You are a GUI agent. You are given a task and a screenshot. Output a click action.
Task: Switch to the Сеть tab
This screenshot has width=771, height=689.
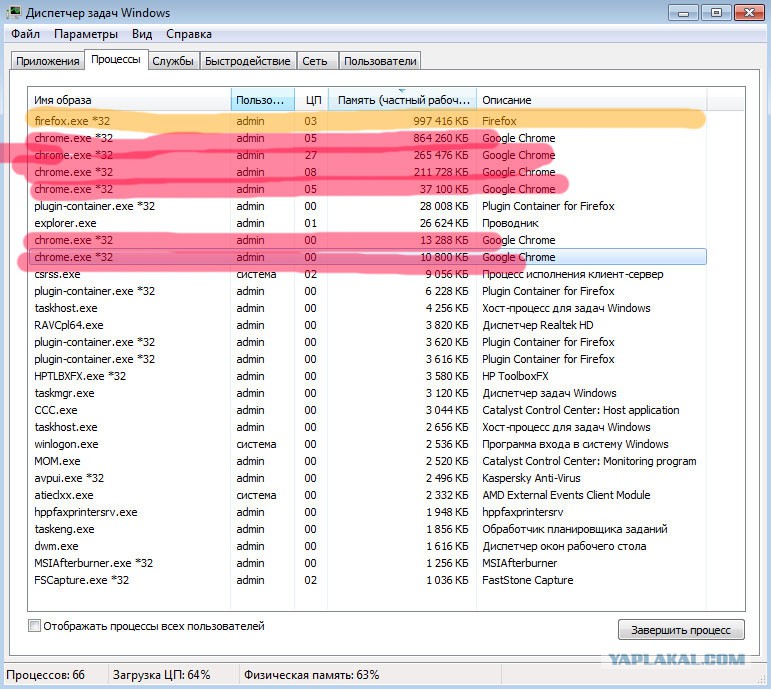[x=315, y=61]
